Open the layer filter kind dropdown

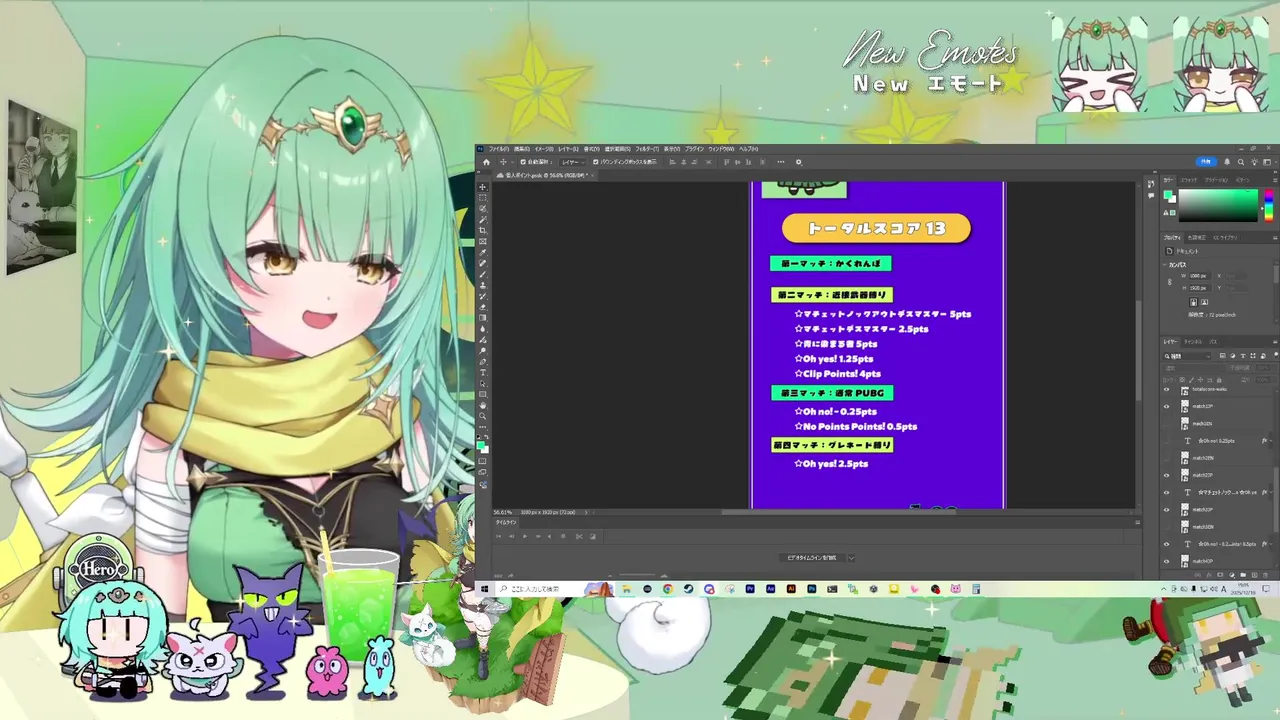(x=1187, y=356)
